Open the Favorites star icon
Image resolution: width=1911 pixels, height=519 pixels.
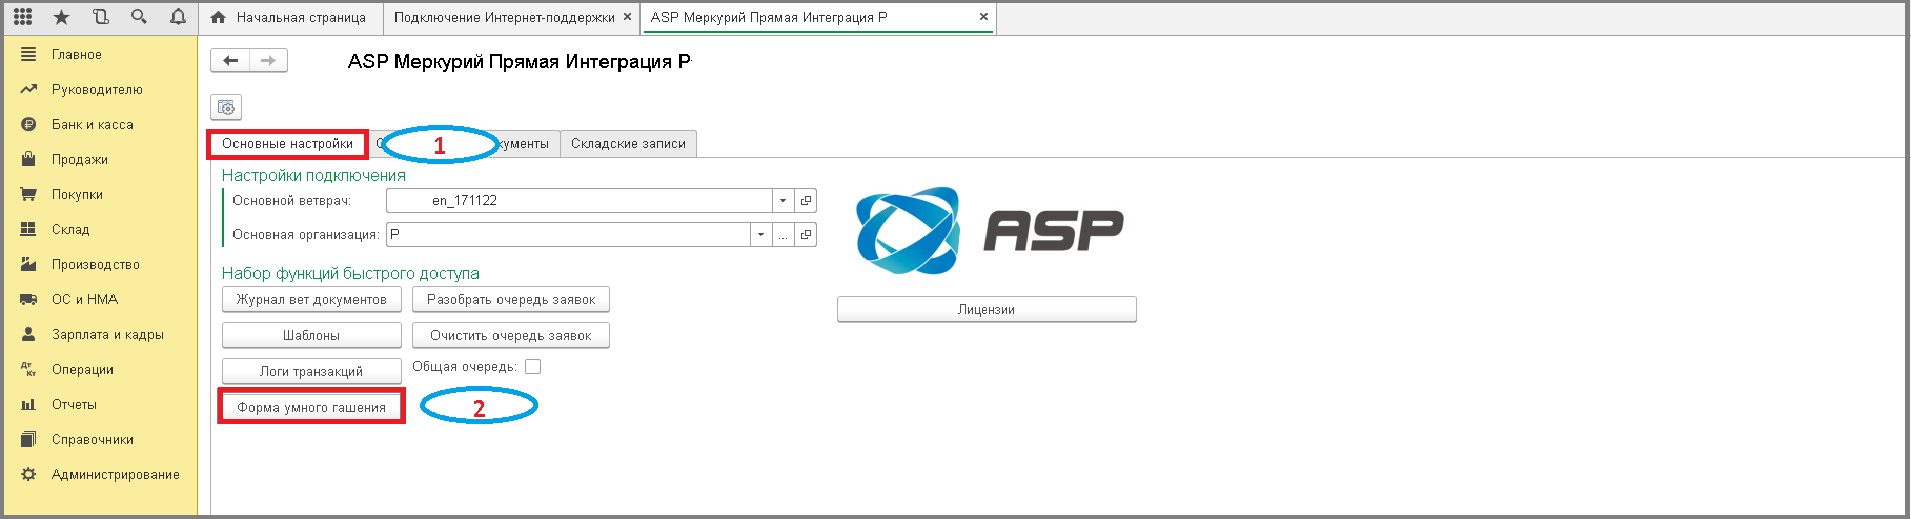(61, 17)
